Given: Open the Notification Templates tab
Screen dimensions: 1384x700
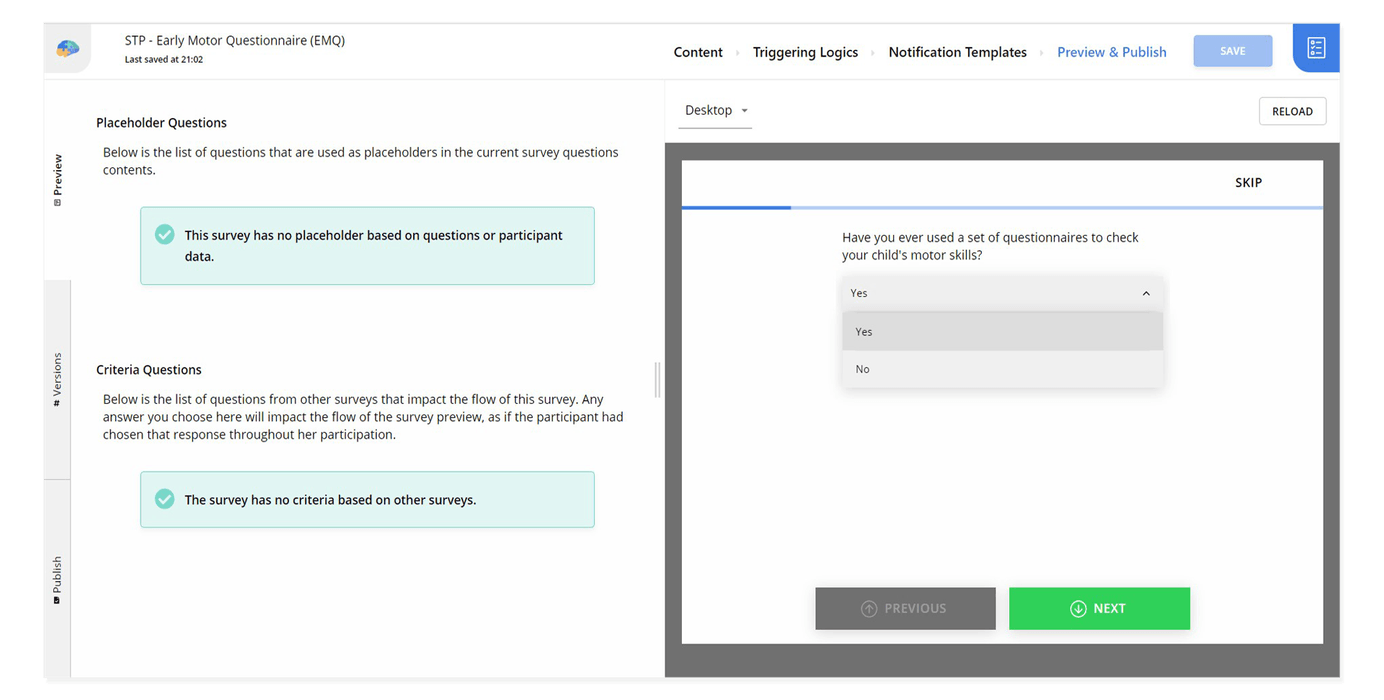Looking at the screenshot, I should 957,51.
